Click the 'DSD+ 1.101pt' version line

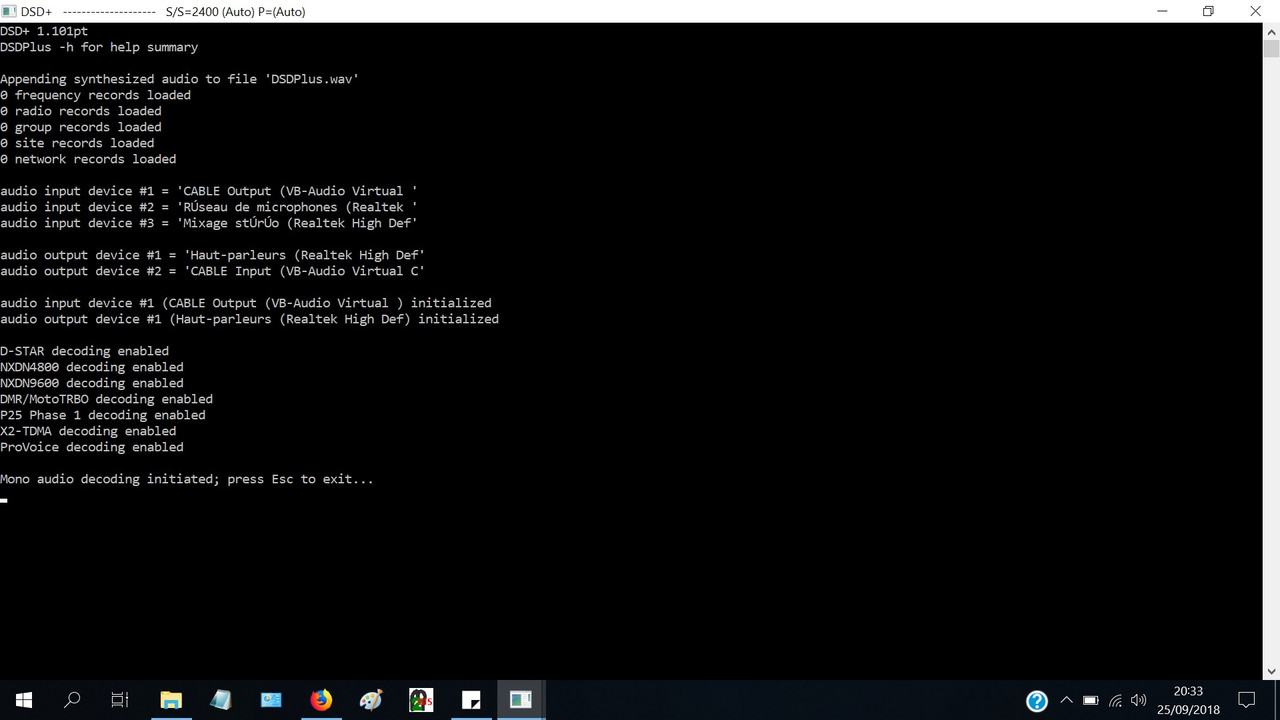[44, 31]
